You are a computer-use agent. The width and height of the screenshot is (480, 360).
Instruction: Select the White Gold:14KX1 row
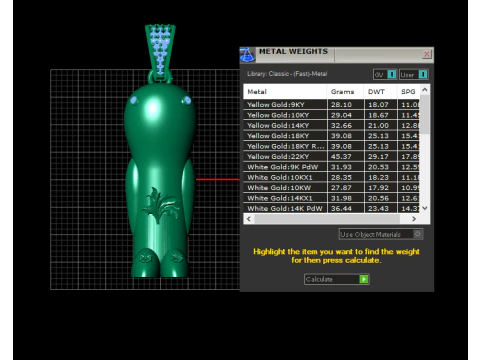pos(331,198)
